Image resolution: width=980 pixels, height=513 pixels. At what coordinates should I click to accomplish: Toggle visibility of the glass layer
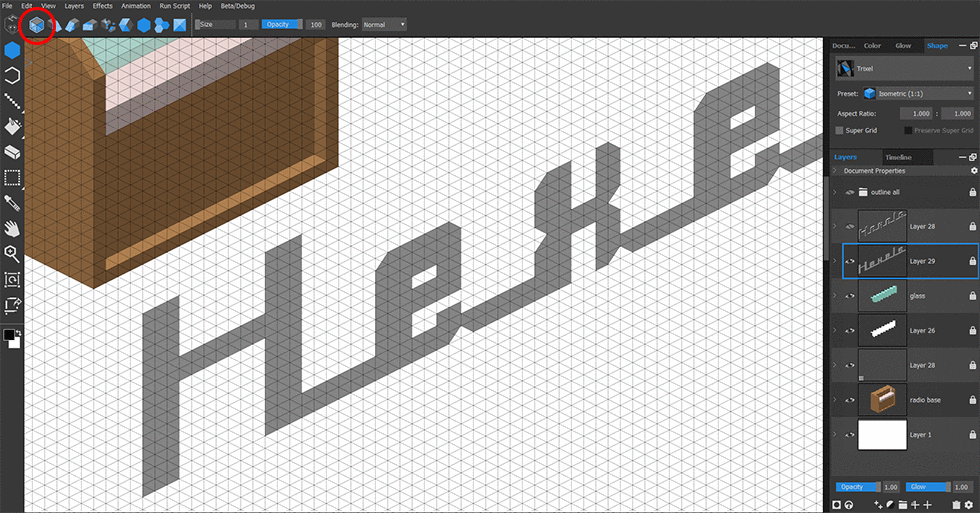point(849,296)
